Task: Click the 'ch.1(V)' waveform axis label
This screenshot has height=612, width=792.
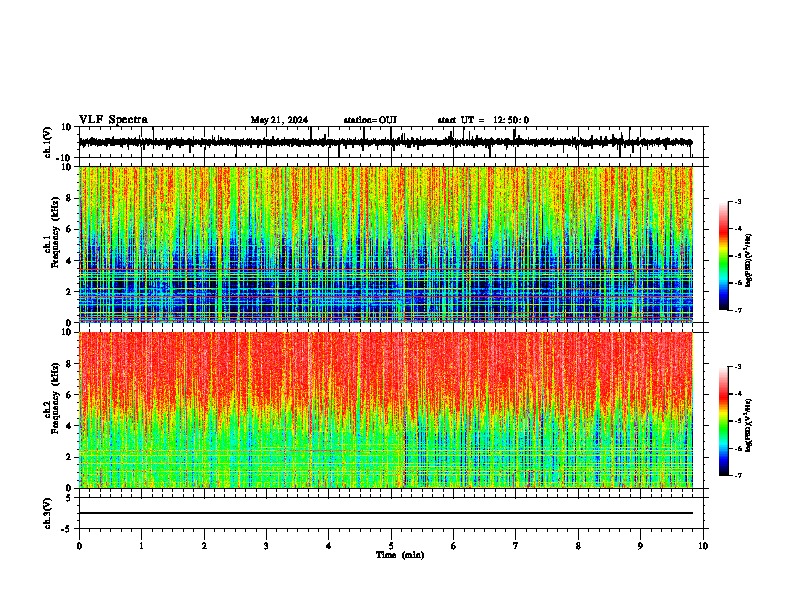Action: tap(48, 142)
